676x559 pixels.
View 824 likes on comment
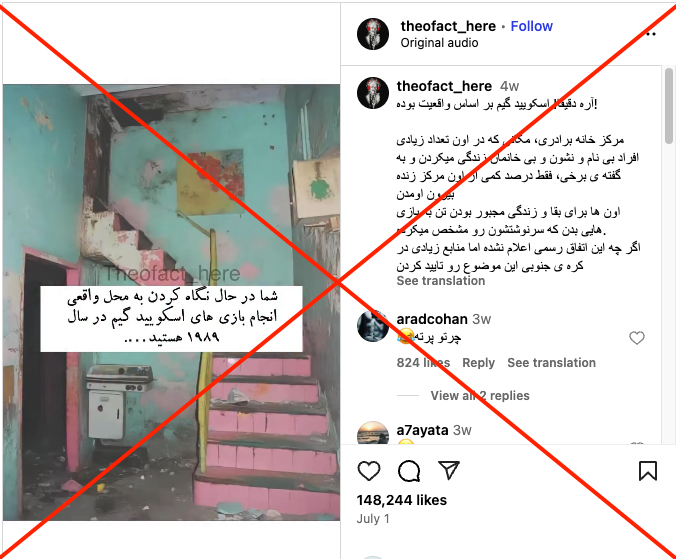[x=423, y=363]
